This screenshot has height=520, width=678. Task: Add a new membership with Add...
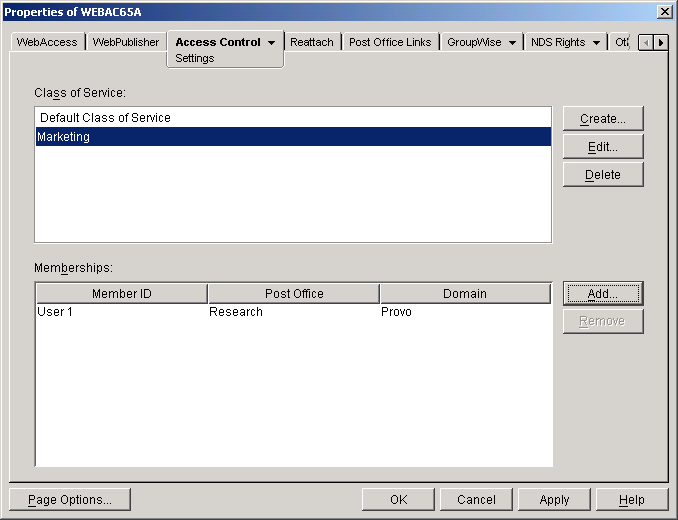tap(603, 294)
